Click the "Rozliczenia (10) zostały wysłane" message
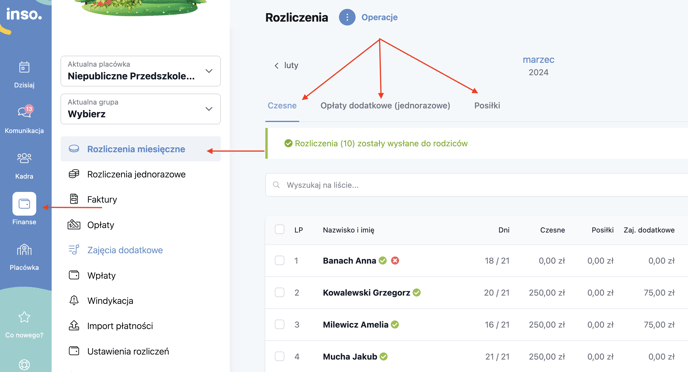Image resolution: width=688 pixels, height=372 pixels. tap(381, 143)
